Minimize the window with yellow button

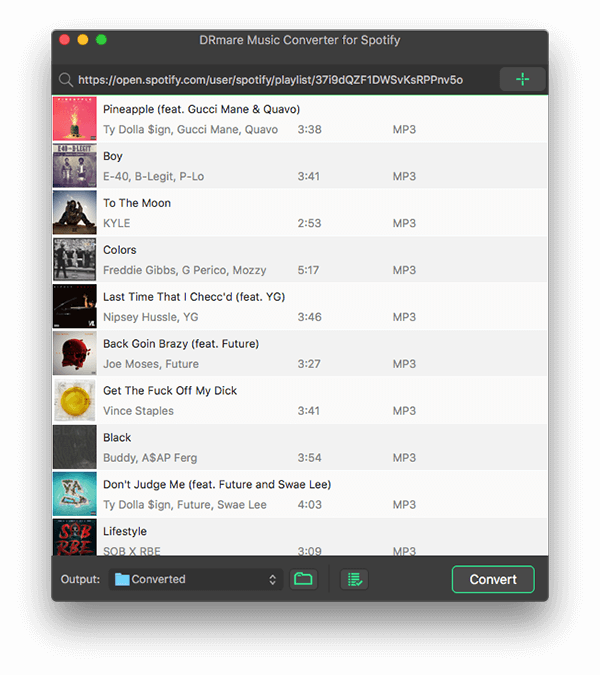pyautogui.click(x=83, y=40)
